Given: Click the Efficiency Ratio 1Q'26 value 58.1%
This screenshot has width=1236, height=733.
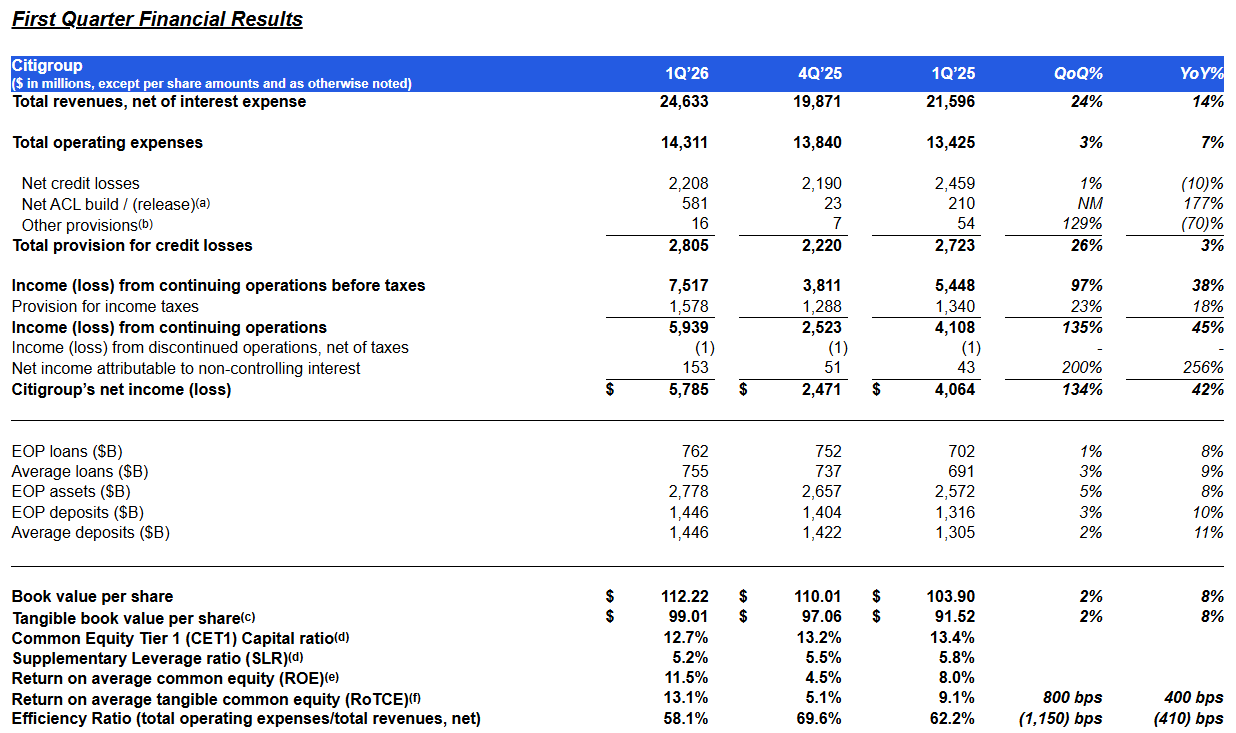Looking at the screenshot, I should point(686,719).
